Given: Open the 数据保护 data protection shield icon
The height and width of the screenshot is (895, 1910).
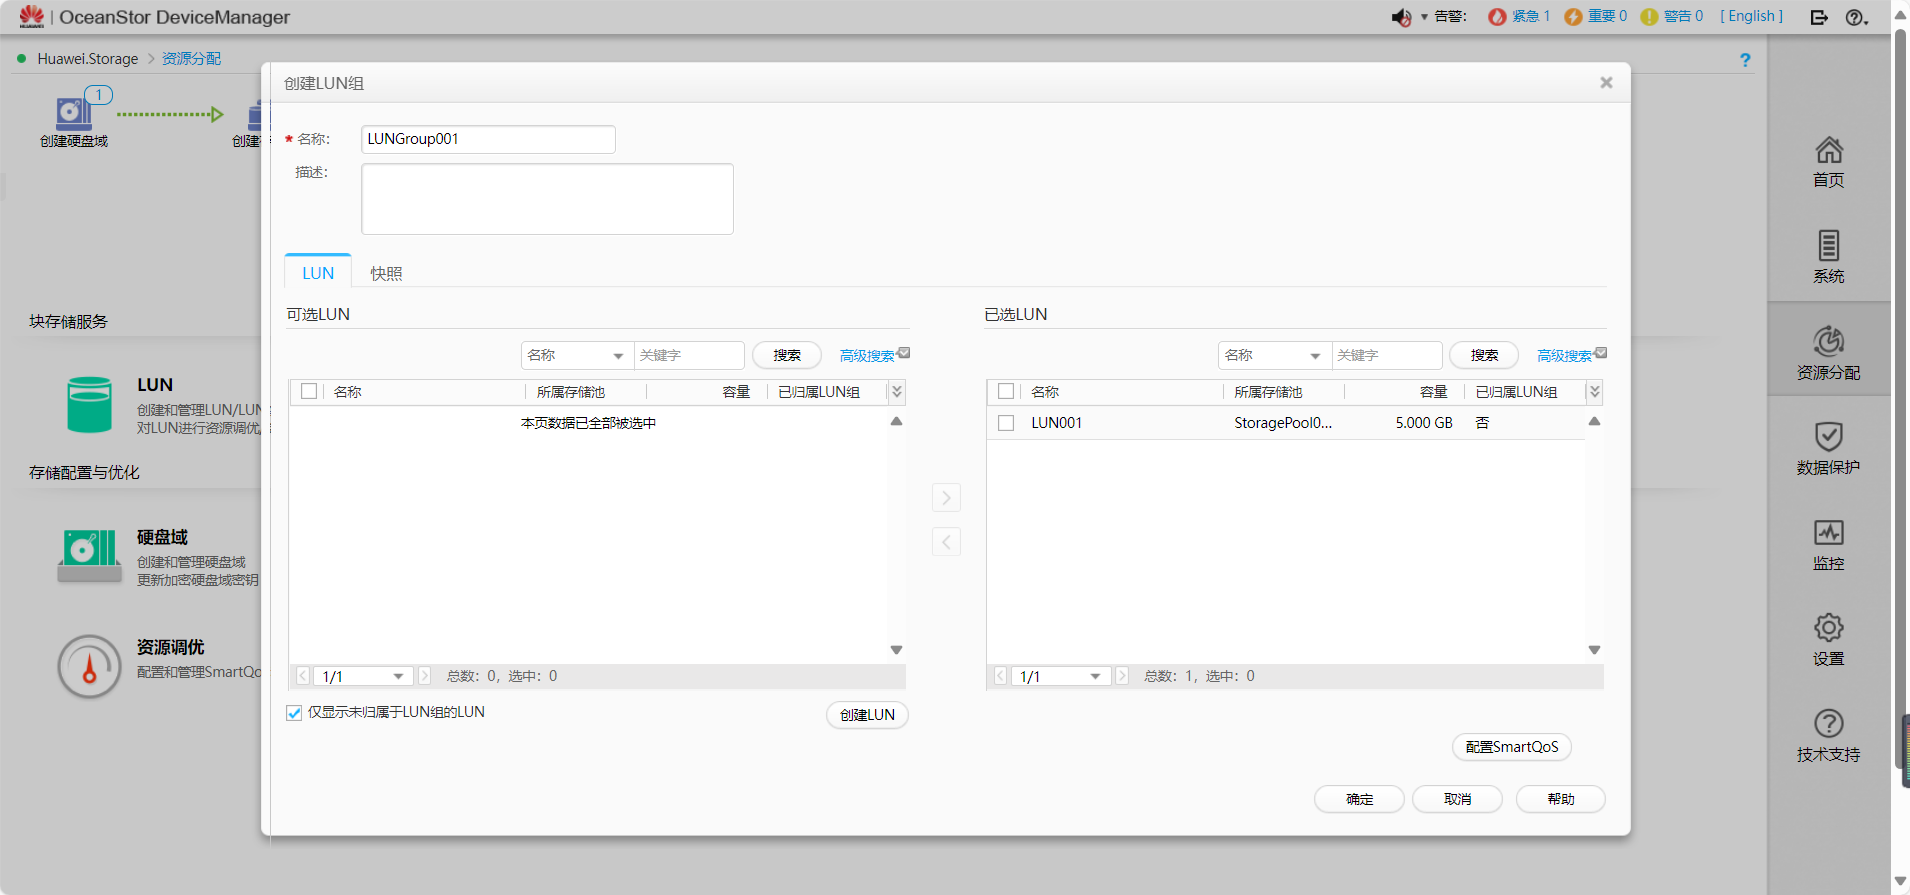Looking at the screenshot, I should (1828, 438).
